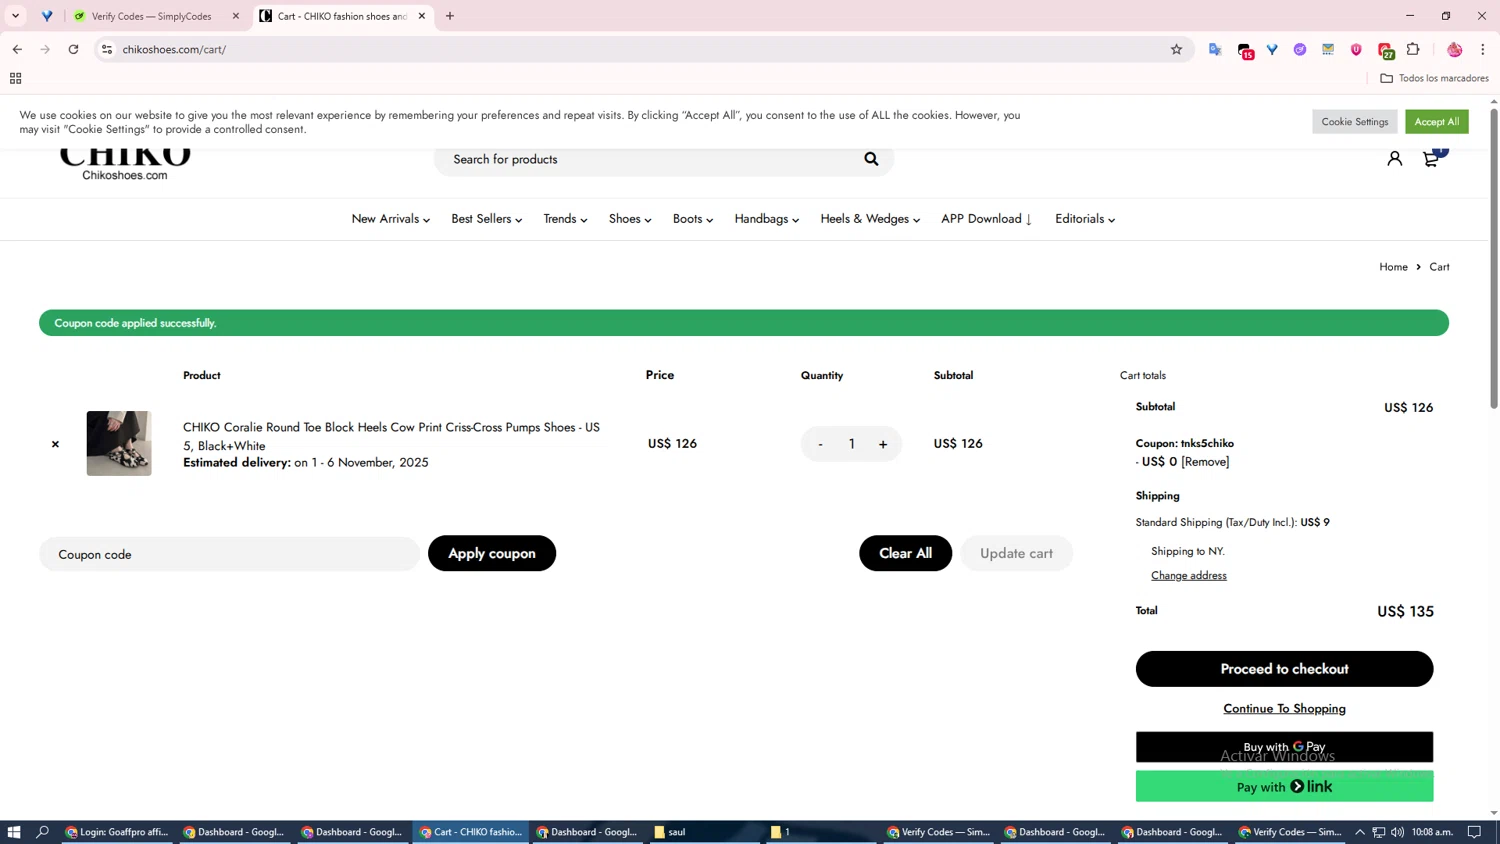
Task: Expand the Best Sellers menu
Action: (486, 219)
